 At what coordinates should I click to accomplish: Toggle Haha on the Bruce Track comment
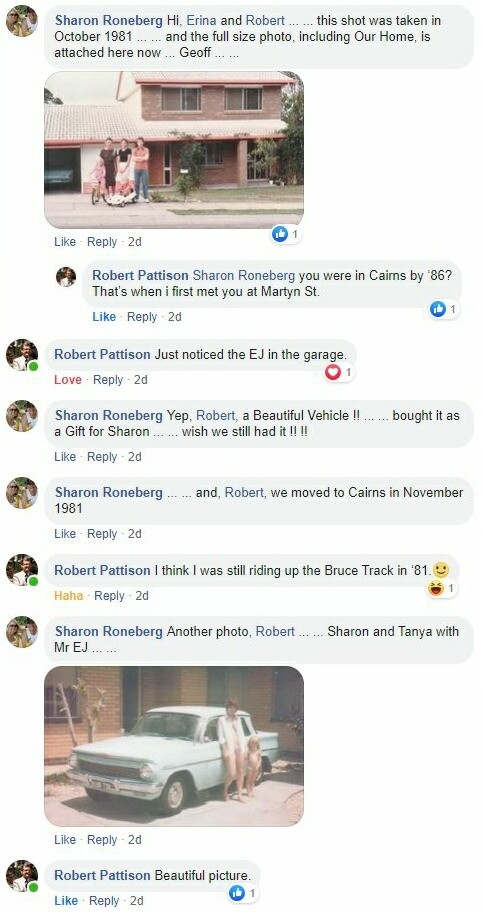(69, 596)
